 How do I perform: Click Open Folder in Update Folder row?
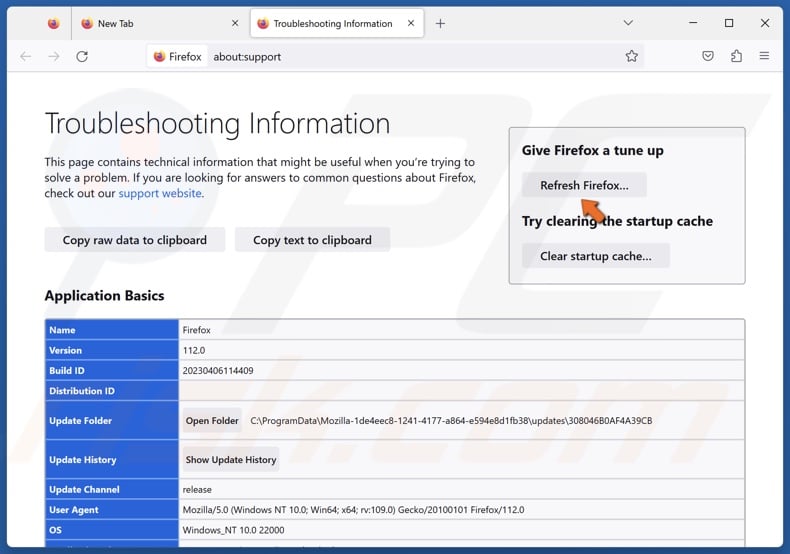[212, 421]
